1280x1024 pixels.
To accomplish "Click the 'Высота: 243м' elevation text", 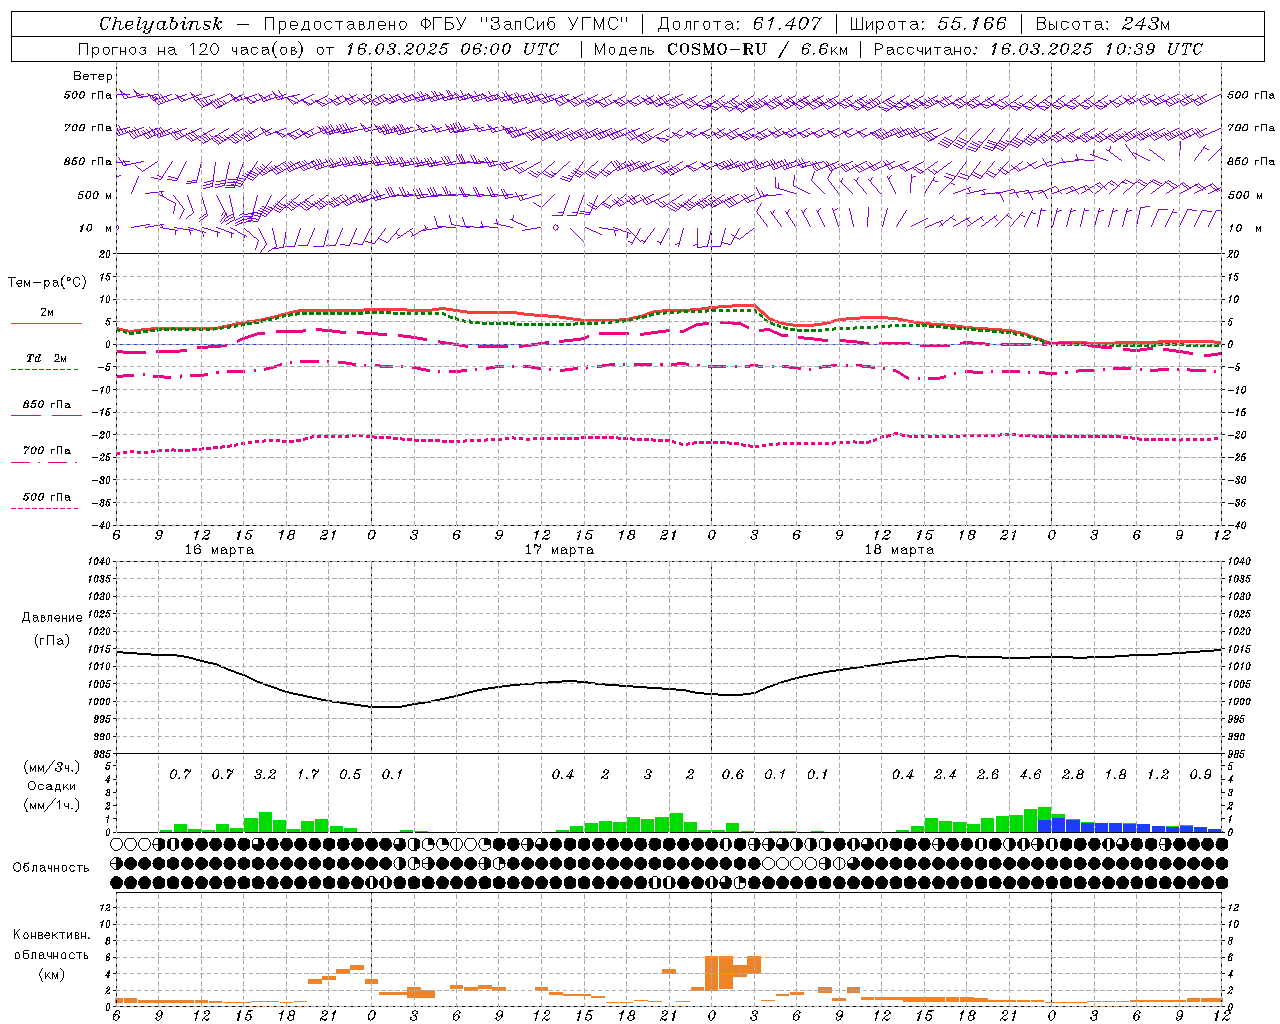I will coord(1103,24).
